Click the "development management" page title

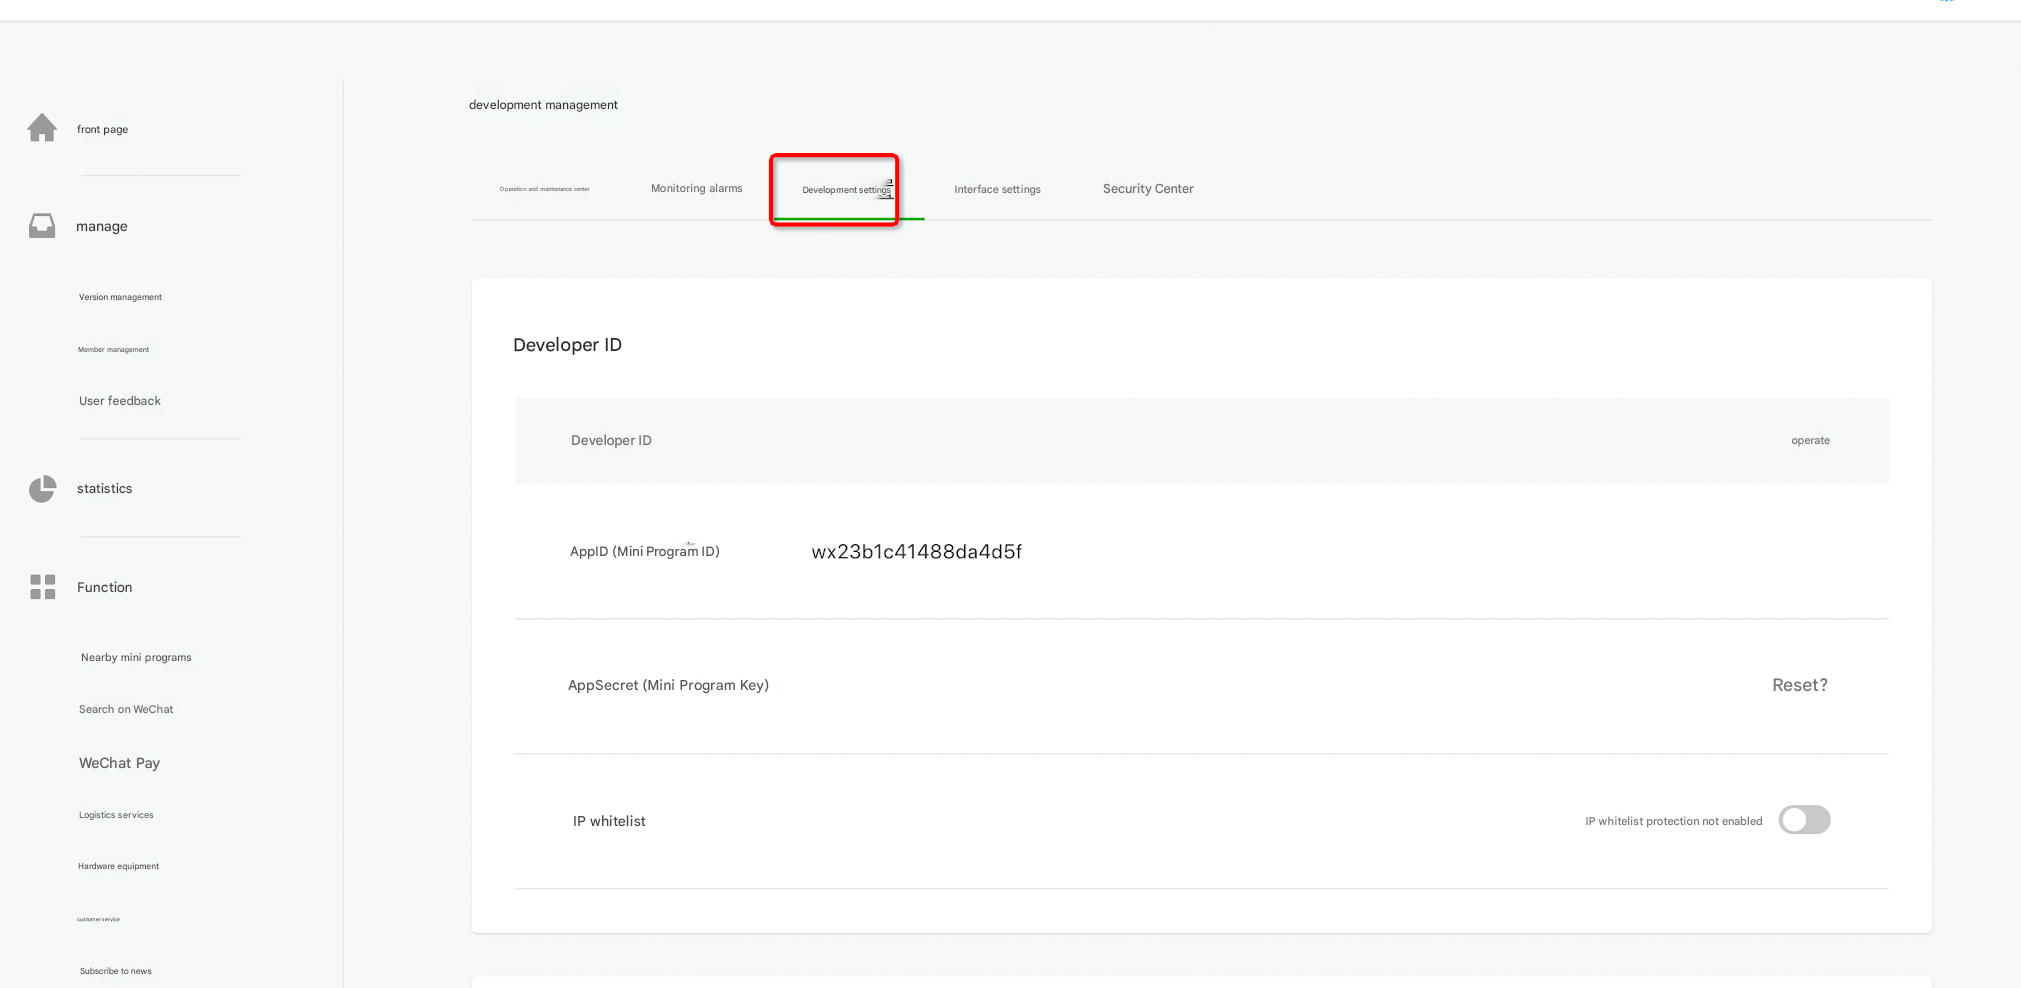point(543,105)
